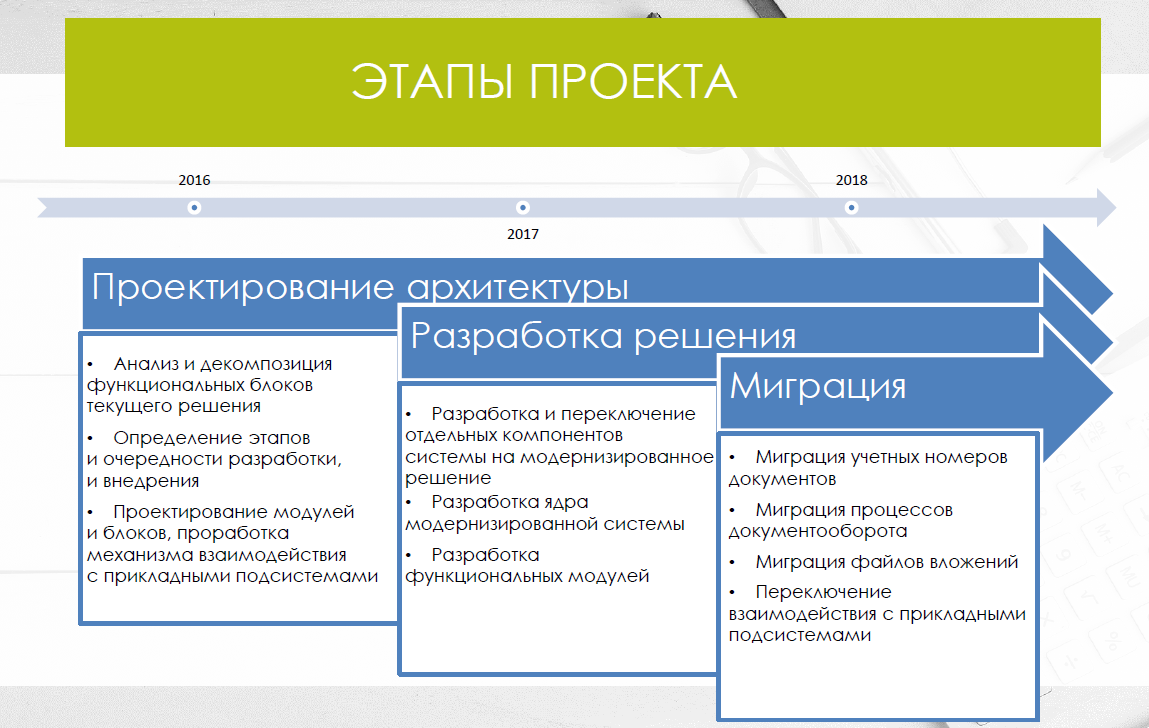
Task: Click the 2018 year label
Action: click(851, 181)
